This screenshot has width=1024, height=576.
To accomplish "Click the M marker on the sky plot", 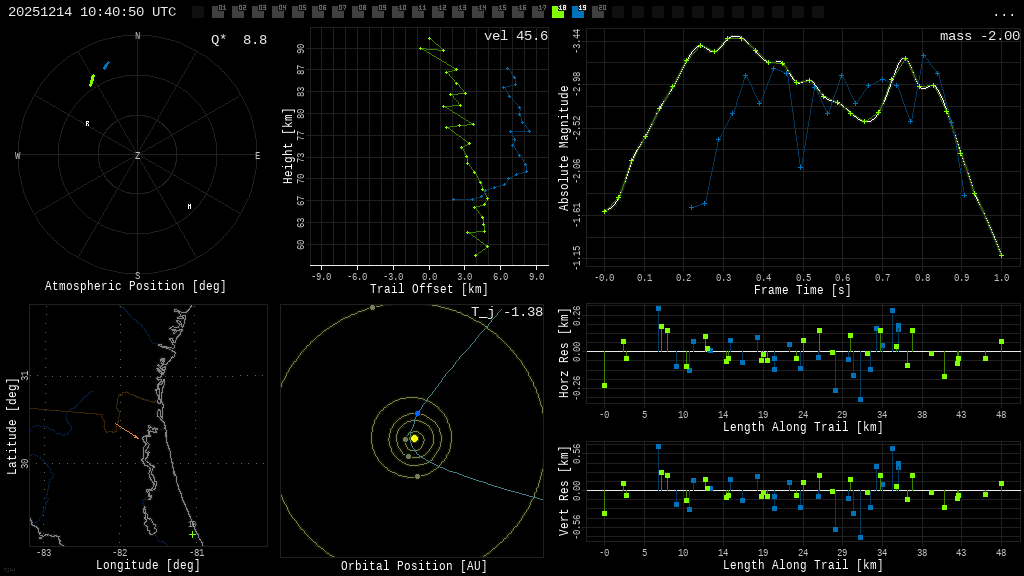I will pos(189,207).
